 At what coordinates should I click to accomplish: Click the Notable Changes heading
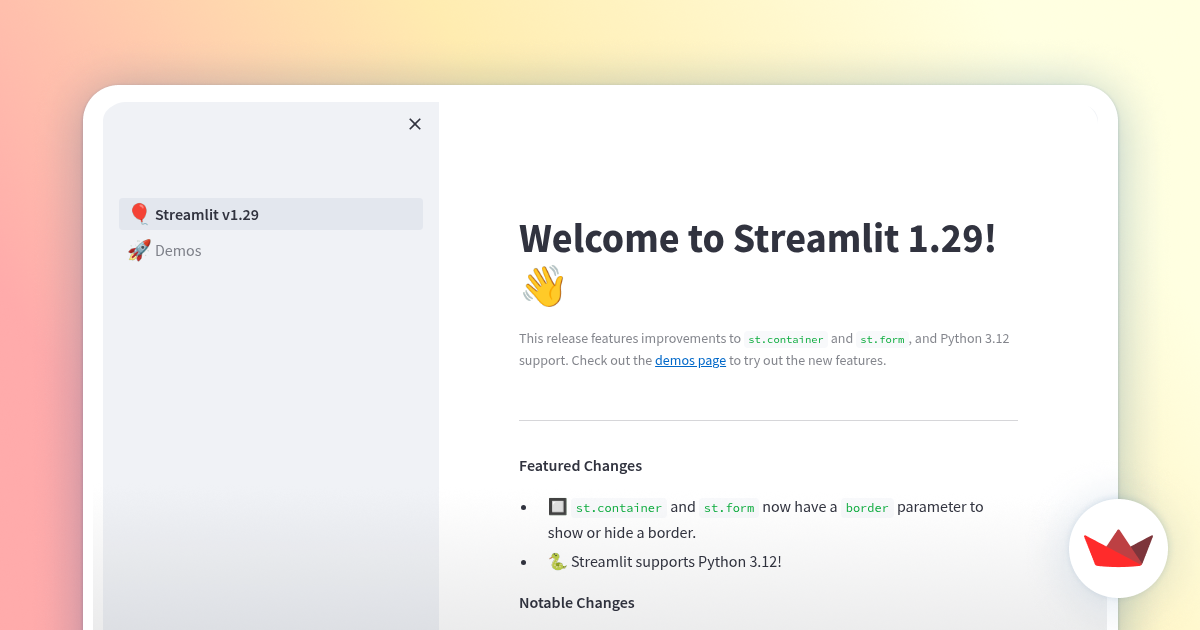pyautogui.click(x=576, y=602)
